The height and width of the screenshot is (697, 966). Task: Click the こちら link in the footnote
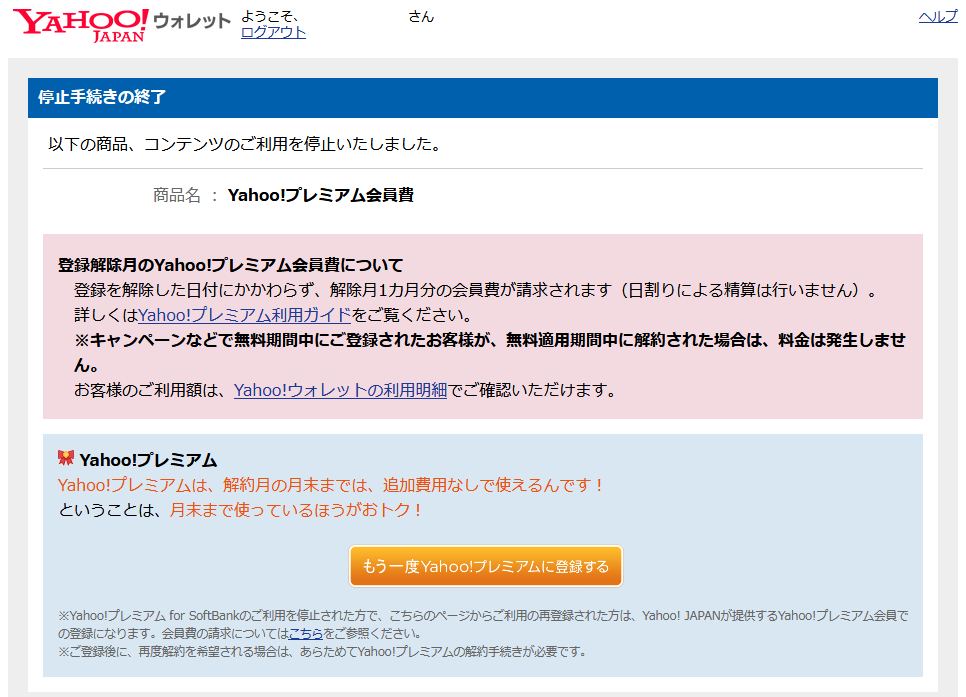[x=306, y=633]
